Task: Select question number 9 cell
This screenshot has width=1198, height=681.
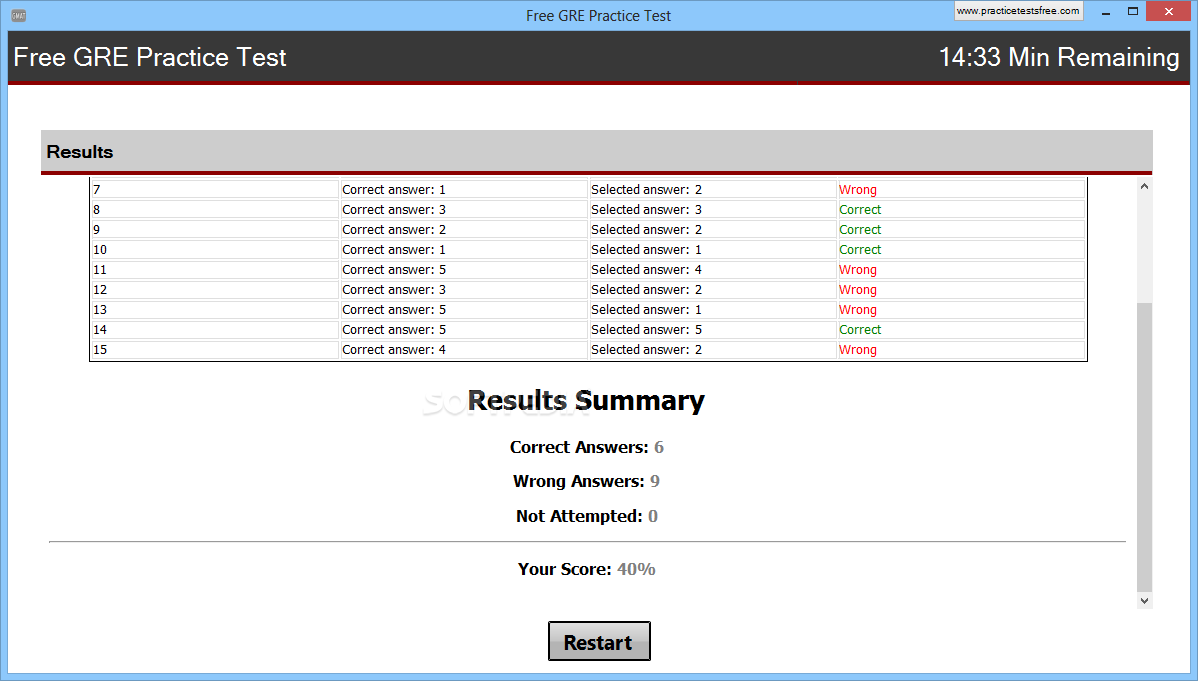Action: (215, 229)
